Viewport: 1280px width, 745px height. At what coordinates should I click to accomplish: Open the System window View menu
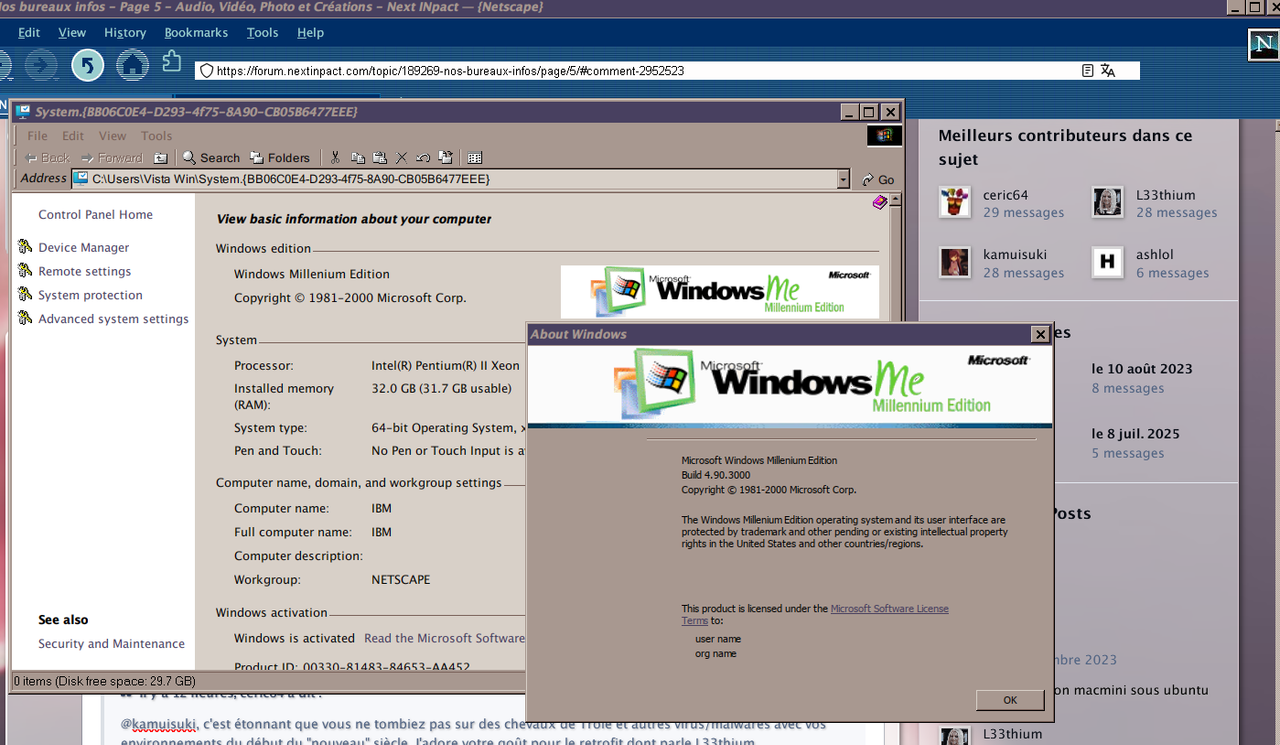coord(112,136)
